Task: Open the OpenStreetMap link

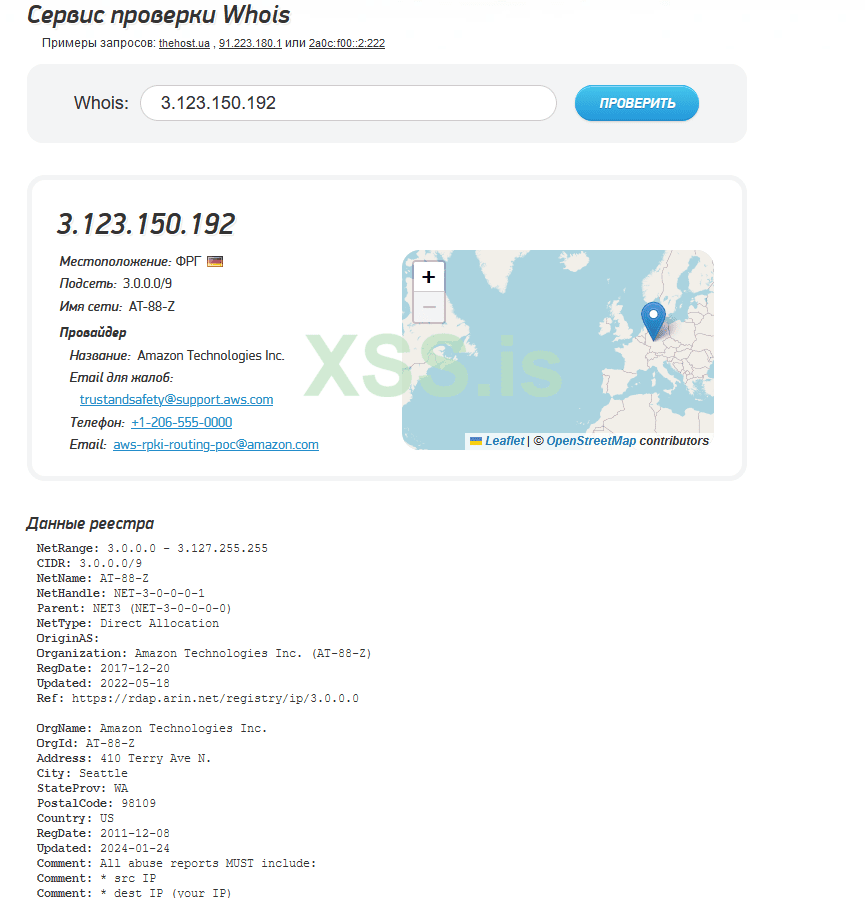Action: point(591,441)
